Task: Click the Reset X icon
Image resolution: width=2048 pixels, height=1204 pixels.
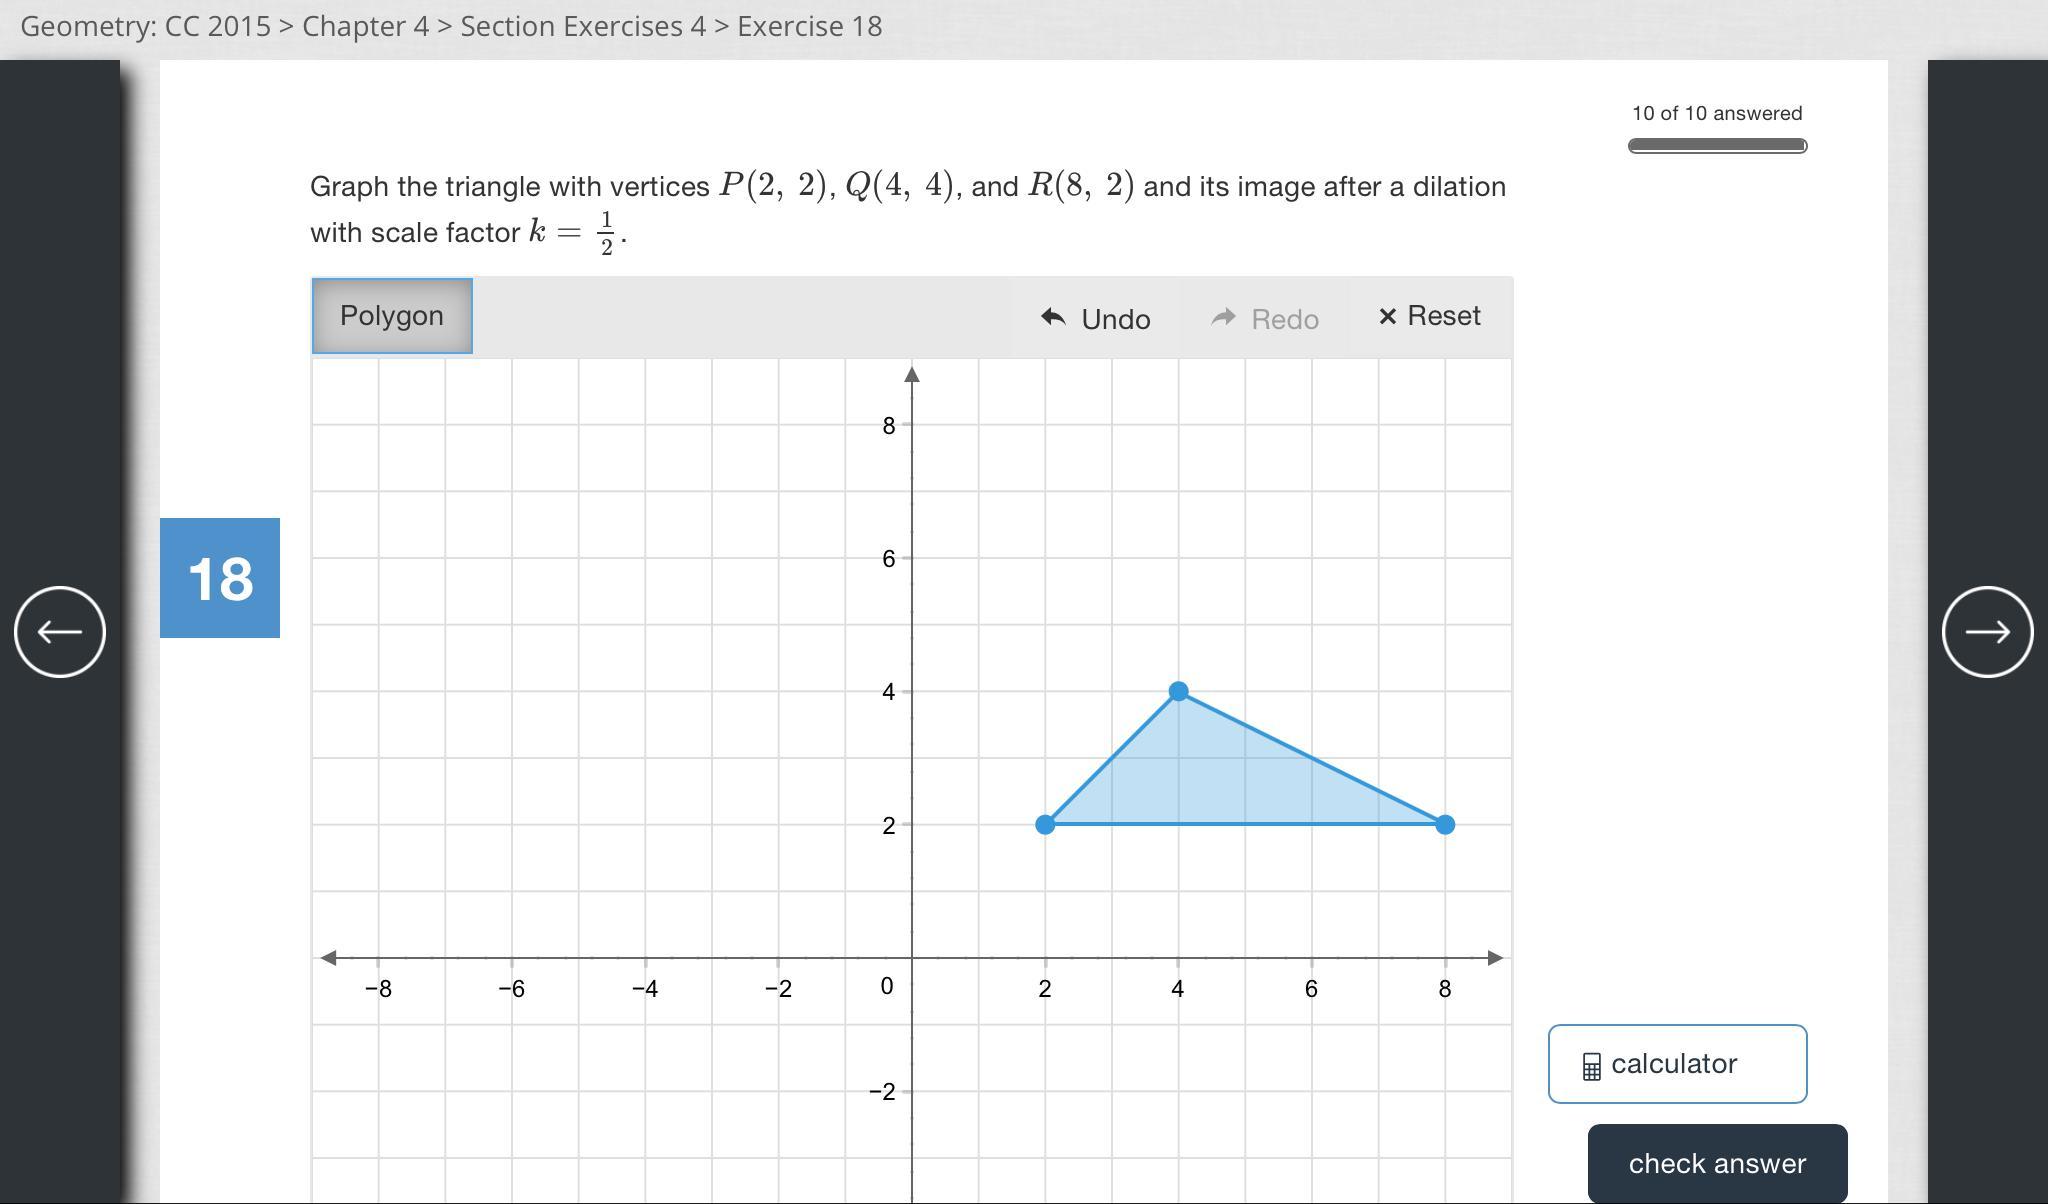Action: pos(1387,317)
